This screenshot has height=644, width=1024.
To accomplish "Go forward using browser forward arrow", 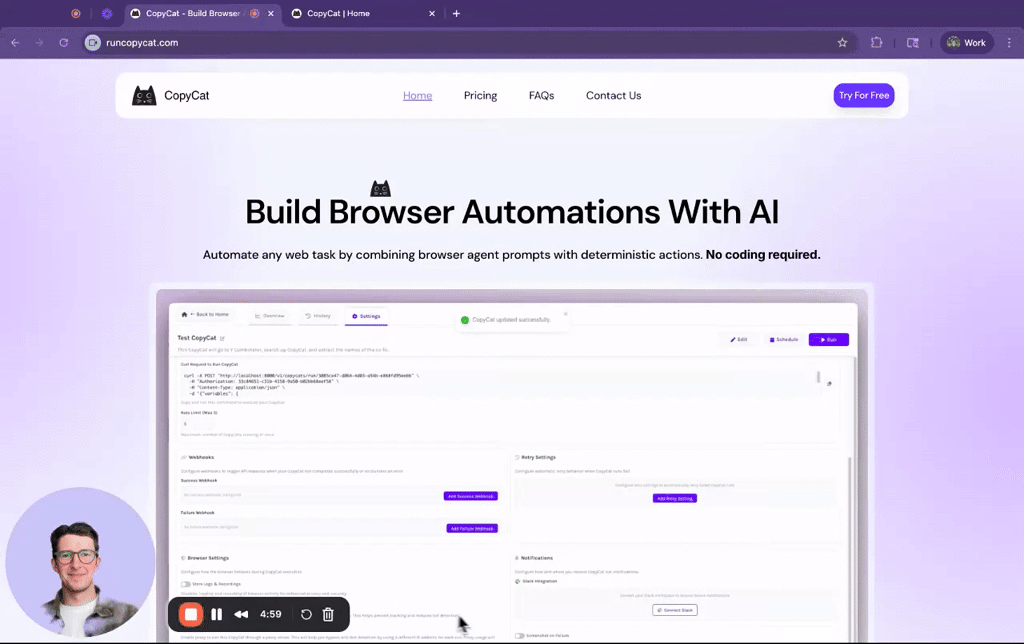I will point(39,42).
